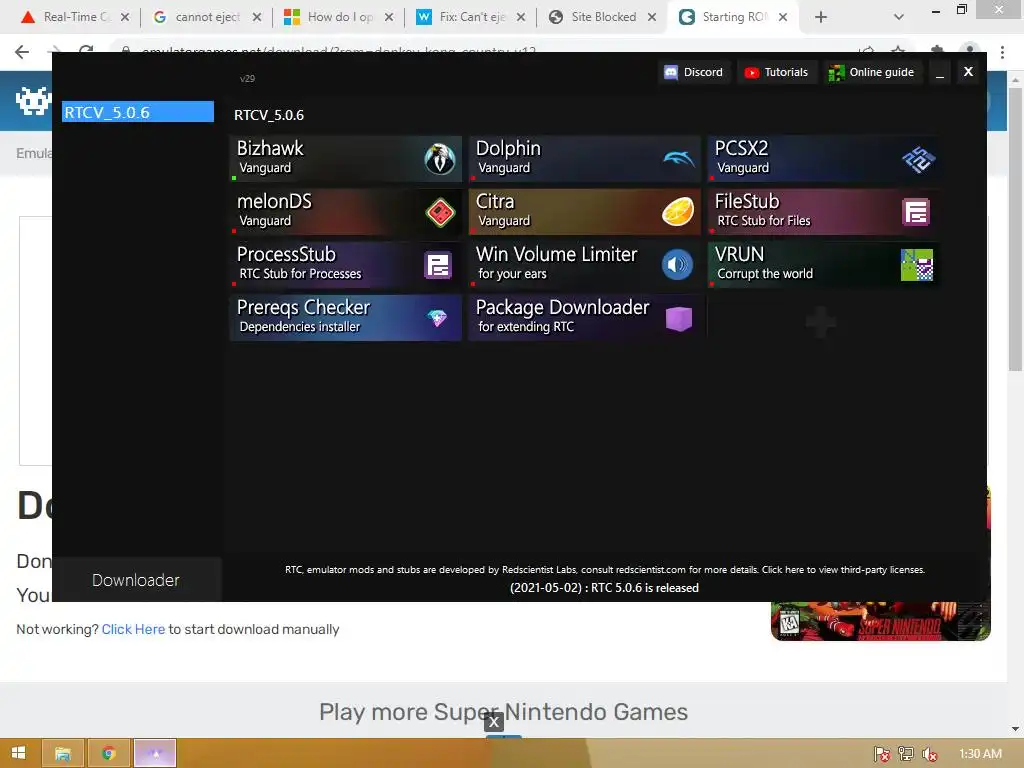1024x768 pixels.
Task: Open Chrome from the taskbar
Action: coord(108,753)
